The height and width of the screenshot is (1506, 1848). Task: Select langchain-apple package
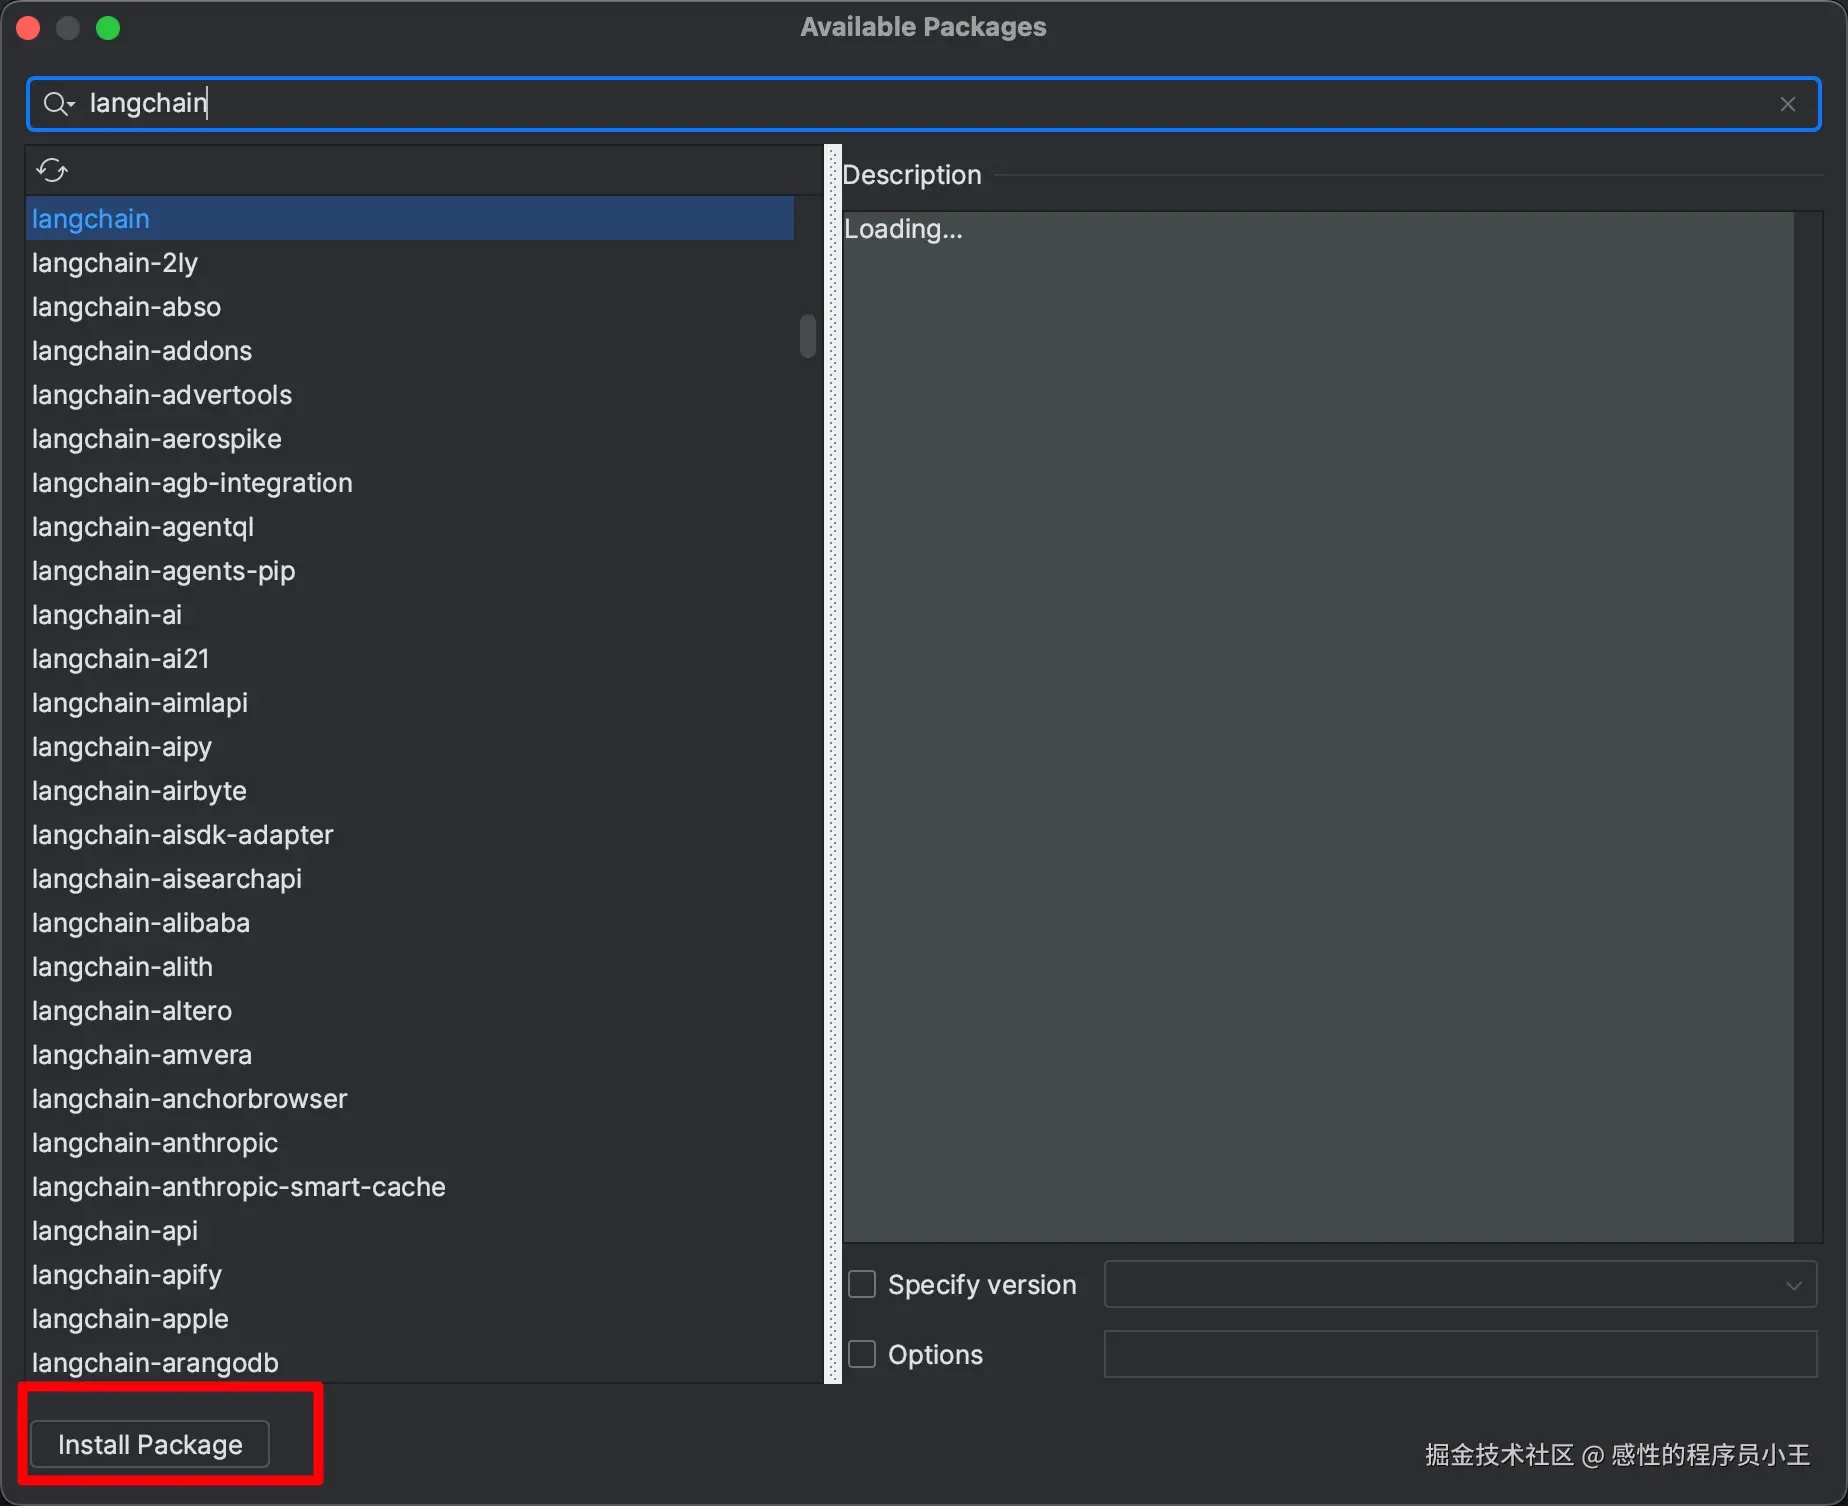point(410,1318)
